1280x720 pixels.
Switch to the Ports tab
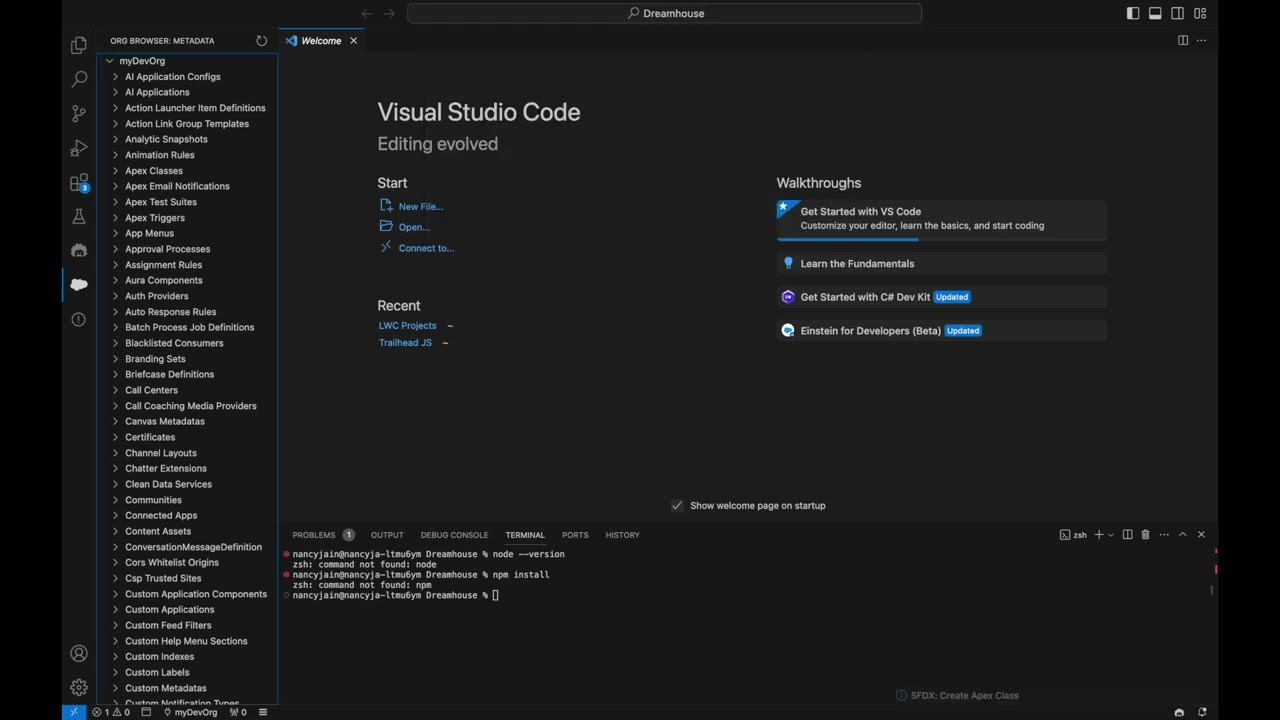575,535
